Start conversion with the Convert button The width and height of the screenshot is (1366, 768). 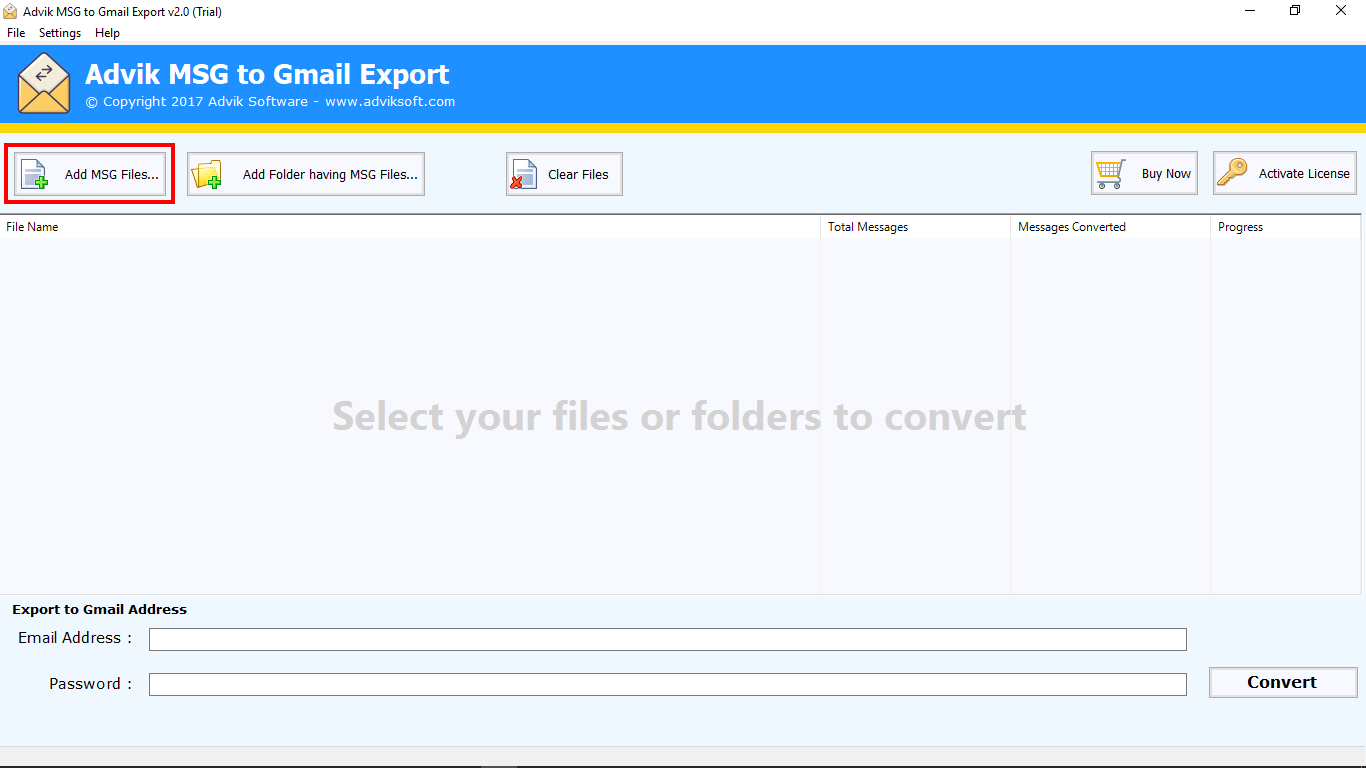pos(1283,682)
